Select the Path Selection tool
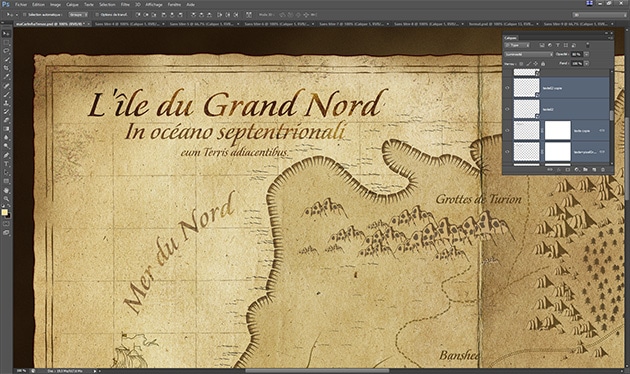This screenshot has height=374, width=630. click(6, 172)
